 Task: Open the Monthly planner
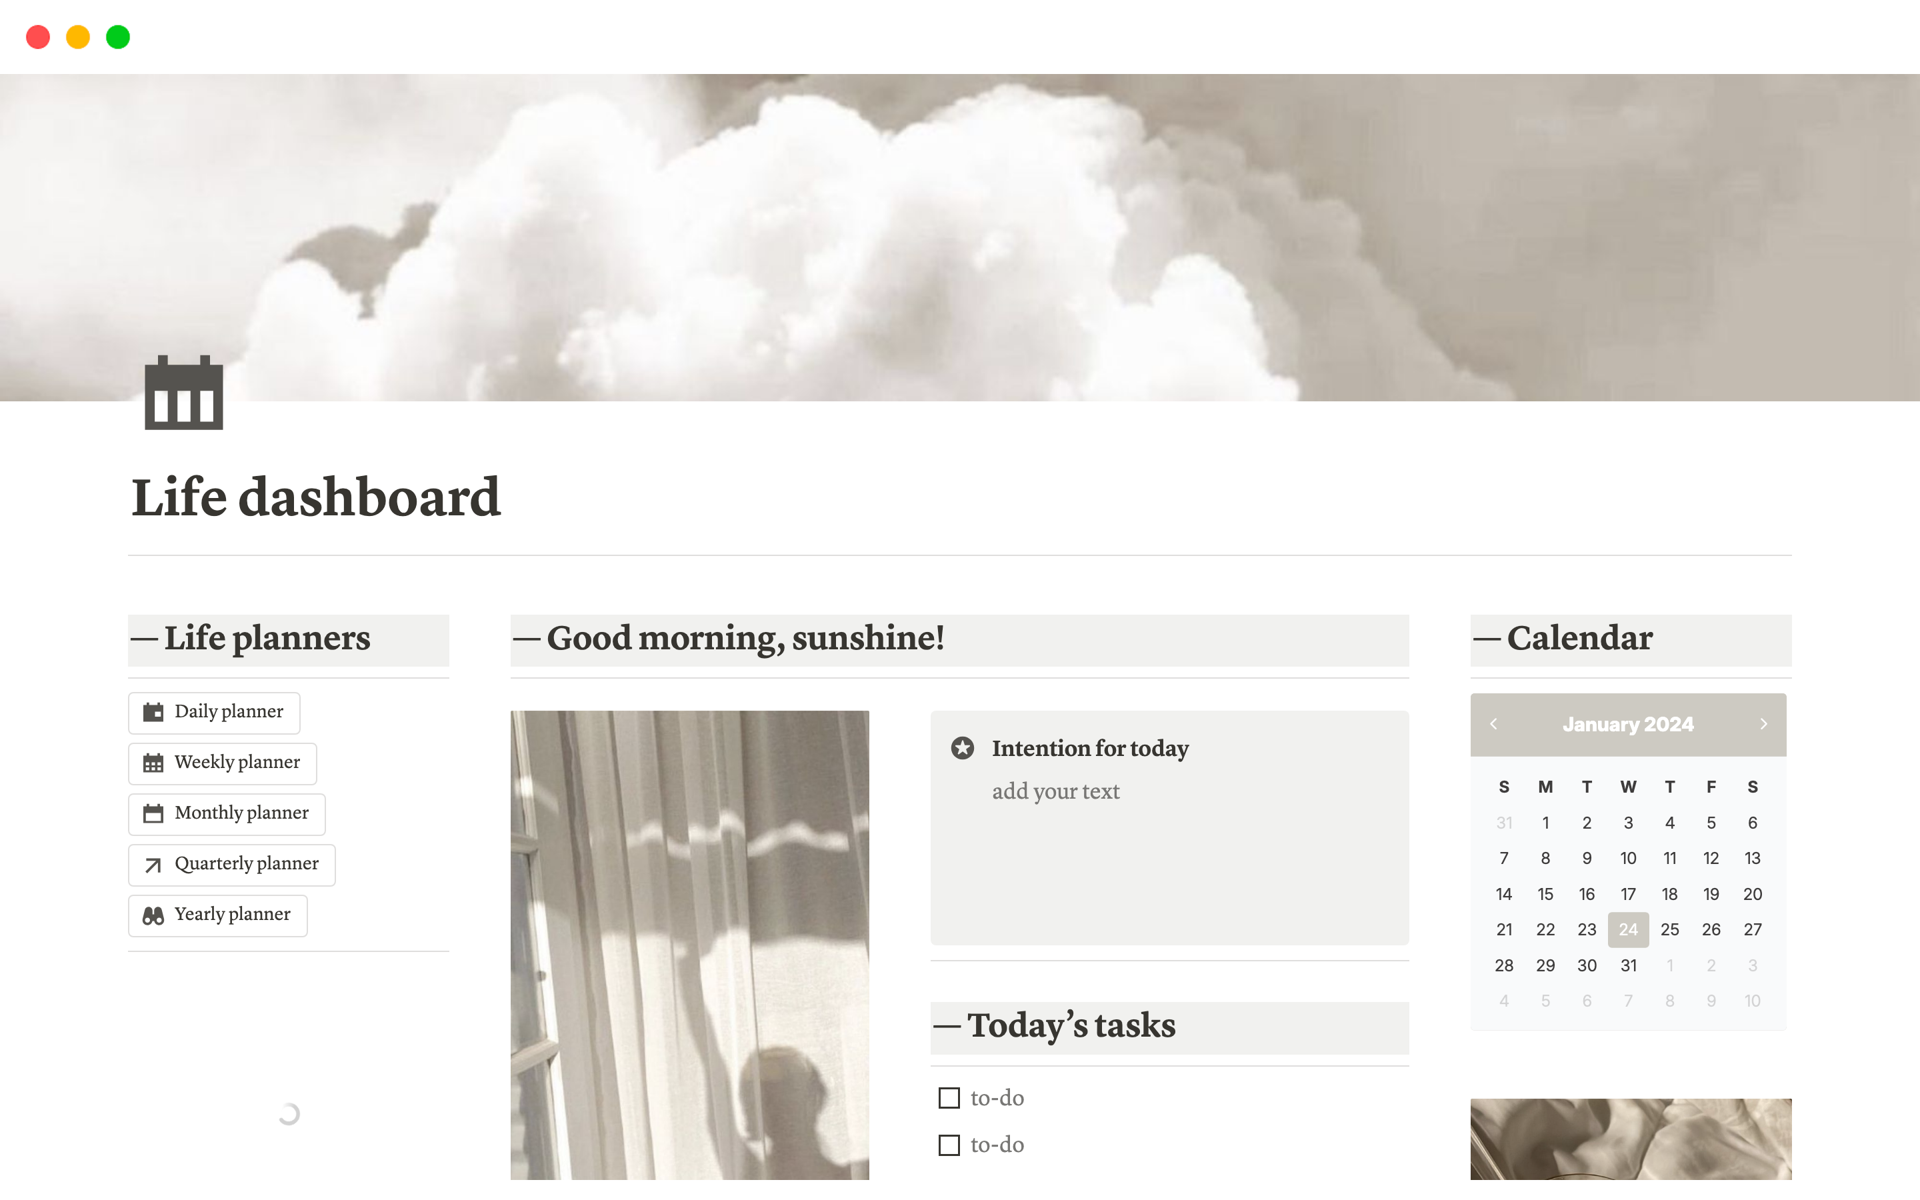(225, 813)
